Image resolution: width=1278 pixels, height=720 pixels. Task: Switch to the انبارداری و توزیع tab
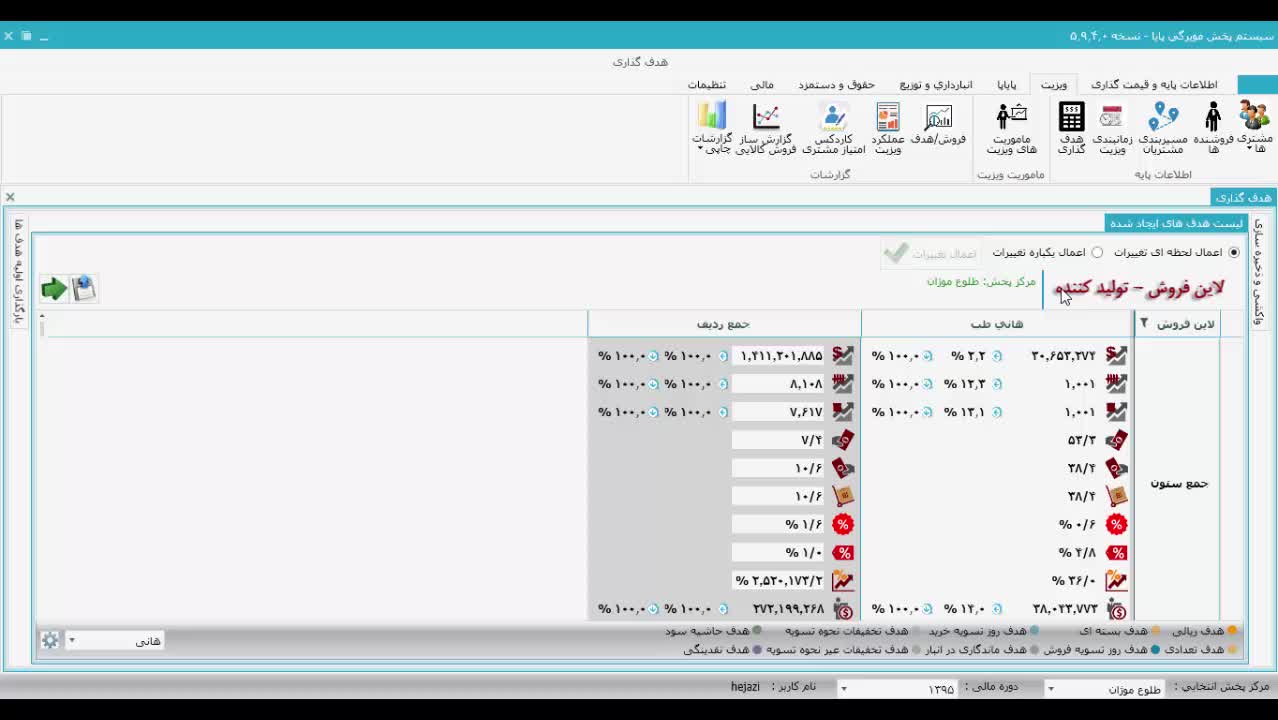(x=935, y=85)
